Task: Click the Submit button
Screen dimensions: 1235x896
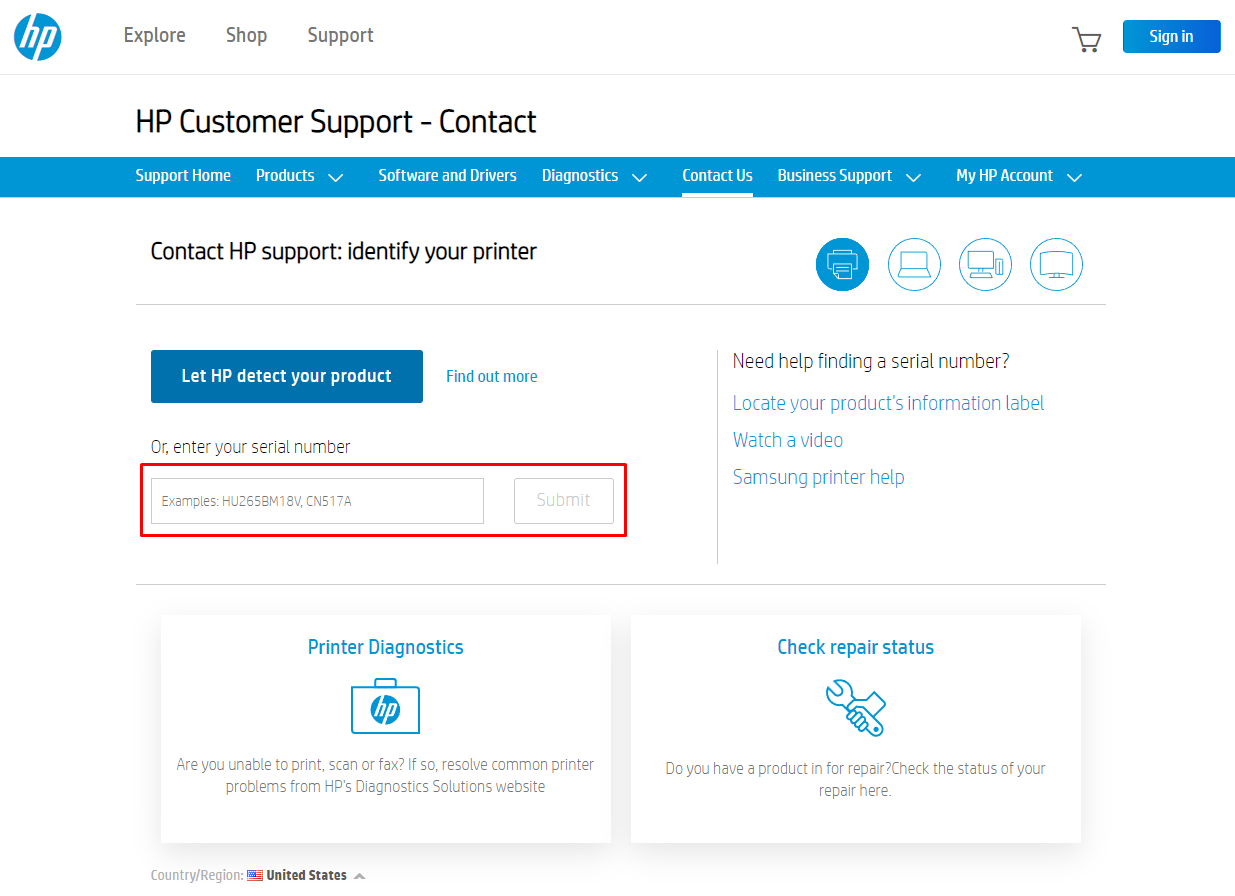Action: [x=564, y=500]
